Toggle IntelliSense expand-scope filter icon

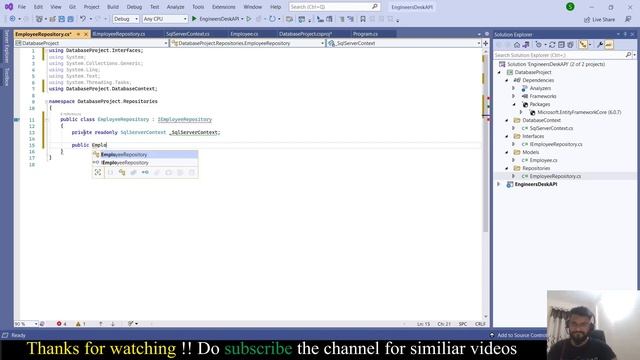(x=98, y=172)
